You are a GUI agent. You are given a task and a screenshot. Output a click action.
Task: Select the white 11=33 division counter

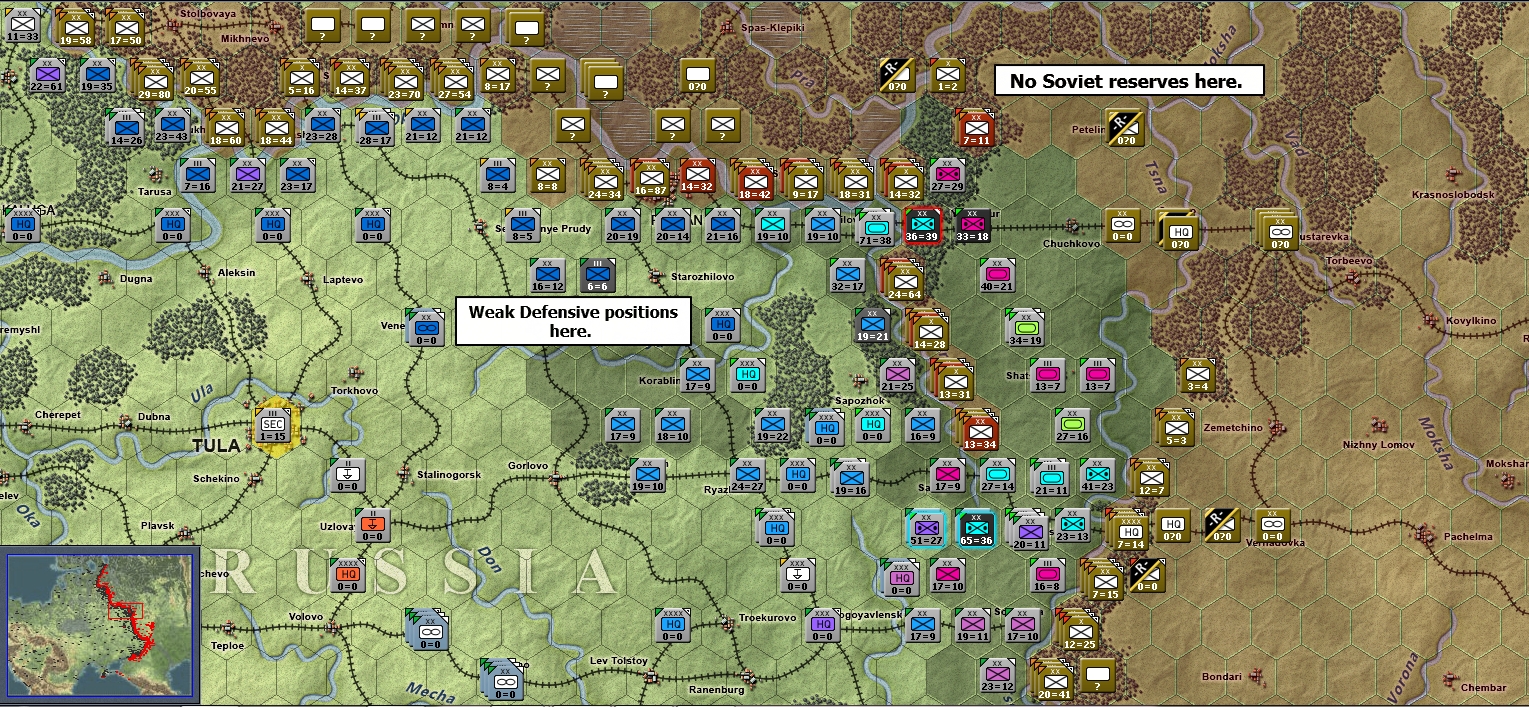point(23,26)
